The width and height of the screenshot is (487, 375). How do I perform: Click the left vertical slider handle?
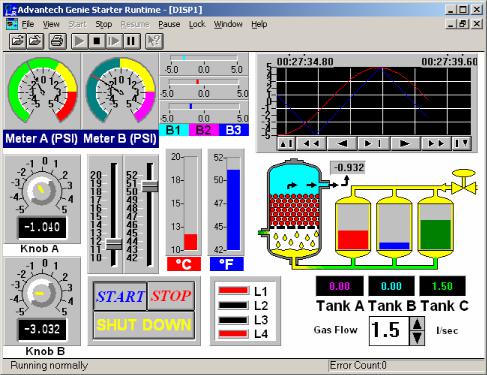pos(114,244)
